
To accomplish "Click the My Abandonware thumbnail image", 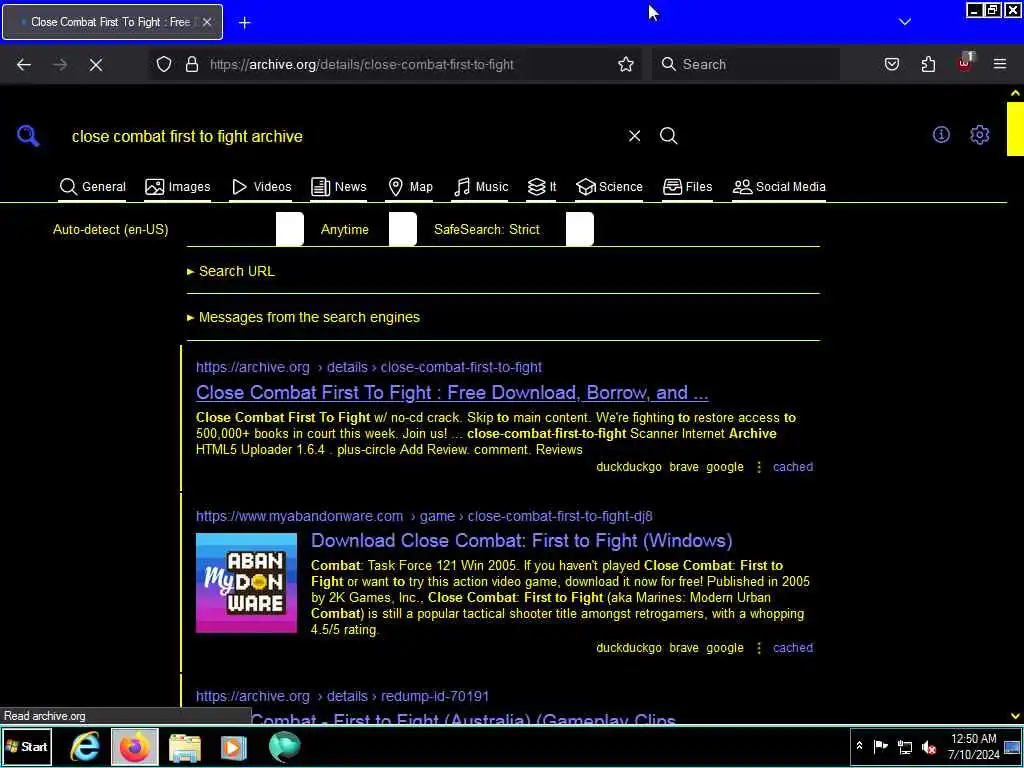I will pos(246,583).
